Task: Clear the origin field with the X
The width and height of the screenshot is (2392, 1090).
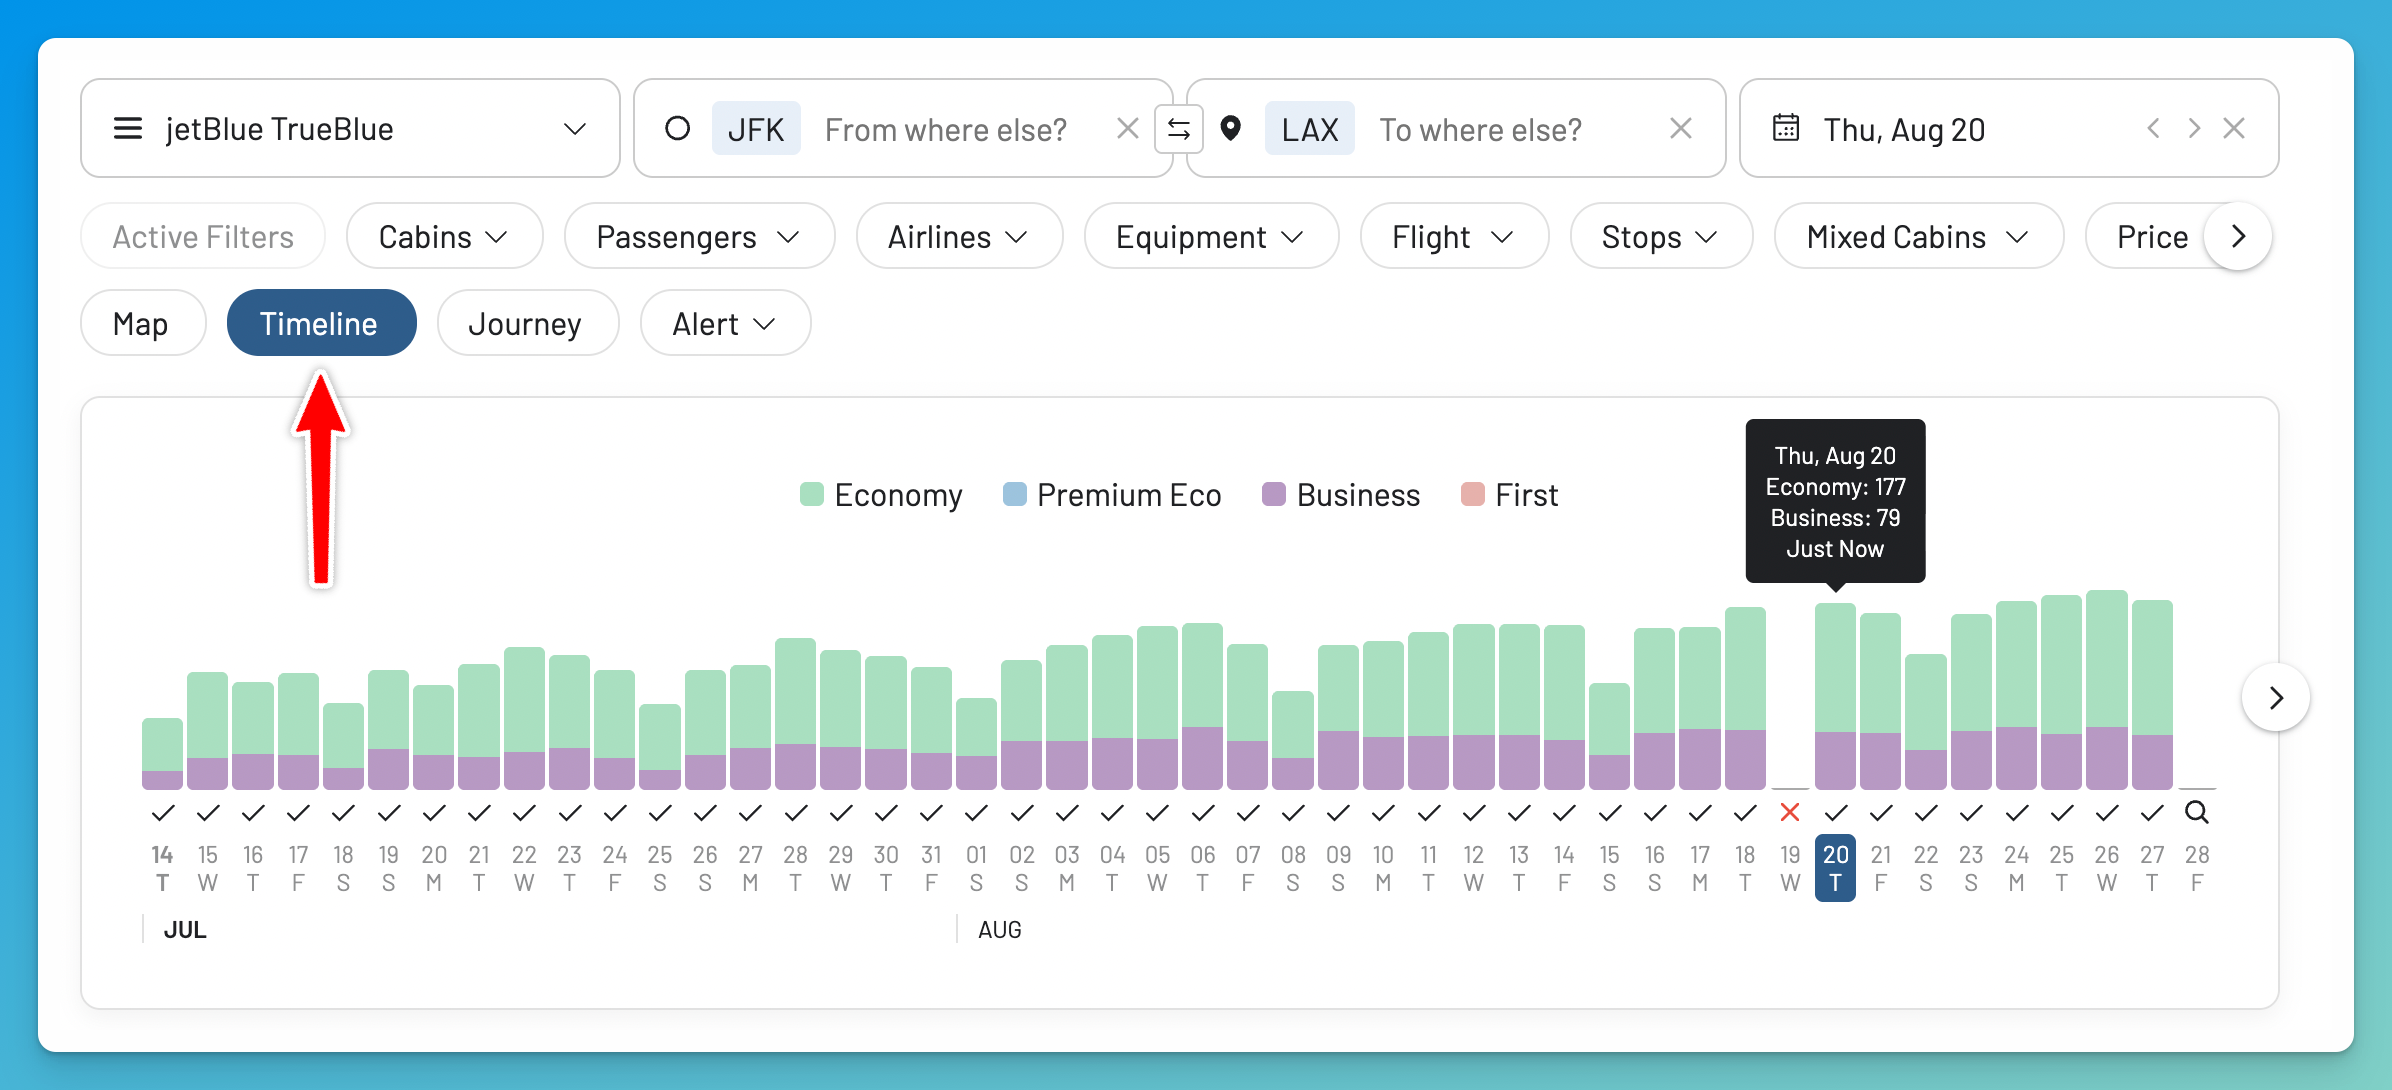Action: (1127, 128)
